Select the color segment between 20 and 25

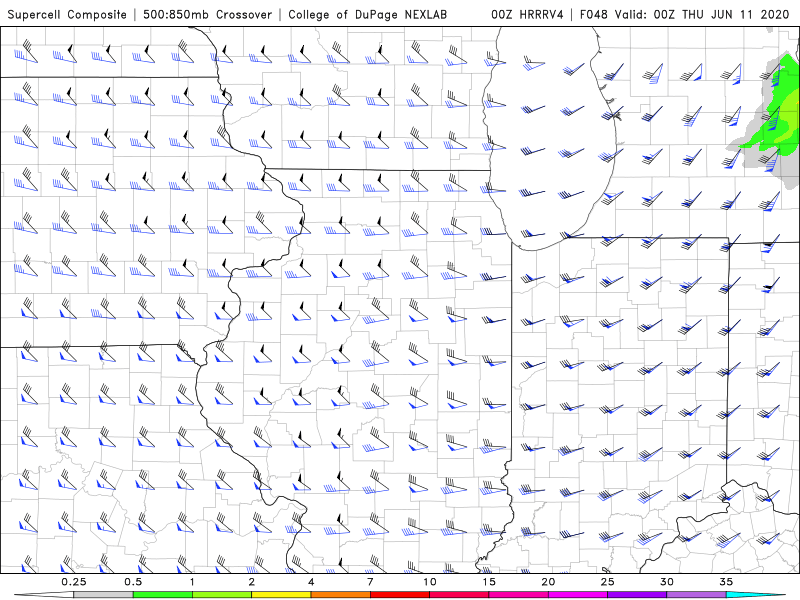[578, 595]
